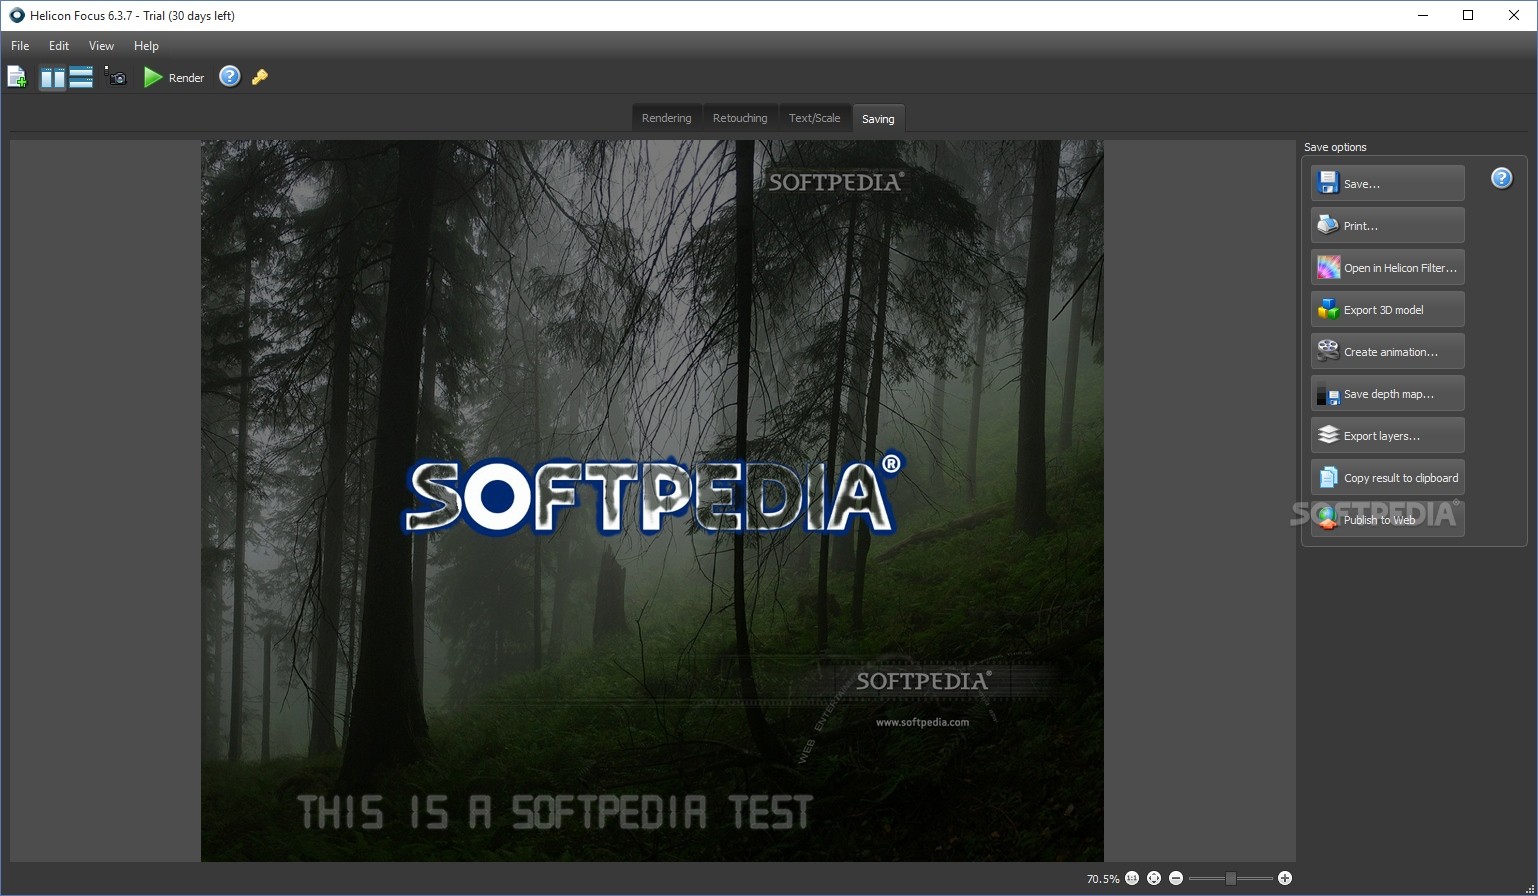
Task: Click the zoom slider handle
Action: pos(1230,878)
